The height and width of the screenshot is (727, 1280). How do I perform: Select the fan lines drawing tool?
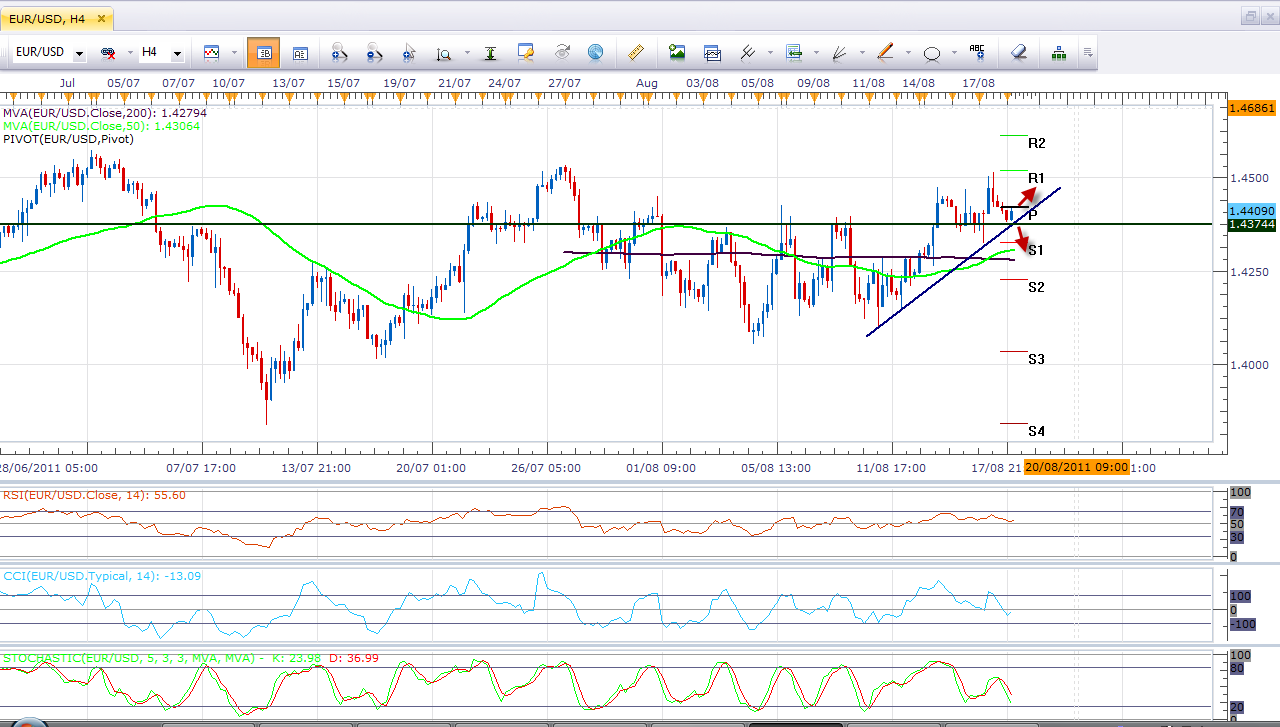click(x=841, y=52)
